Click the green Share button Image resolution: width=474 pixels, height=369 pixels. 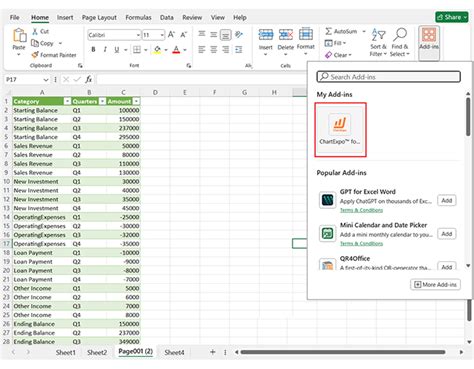pyautogui.click(x=452, y=17)
